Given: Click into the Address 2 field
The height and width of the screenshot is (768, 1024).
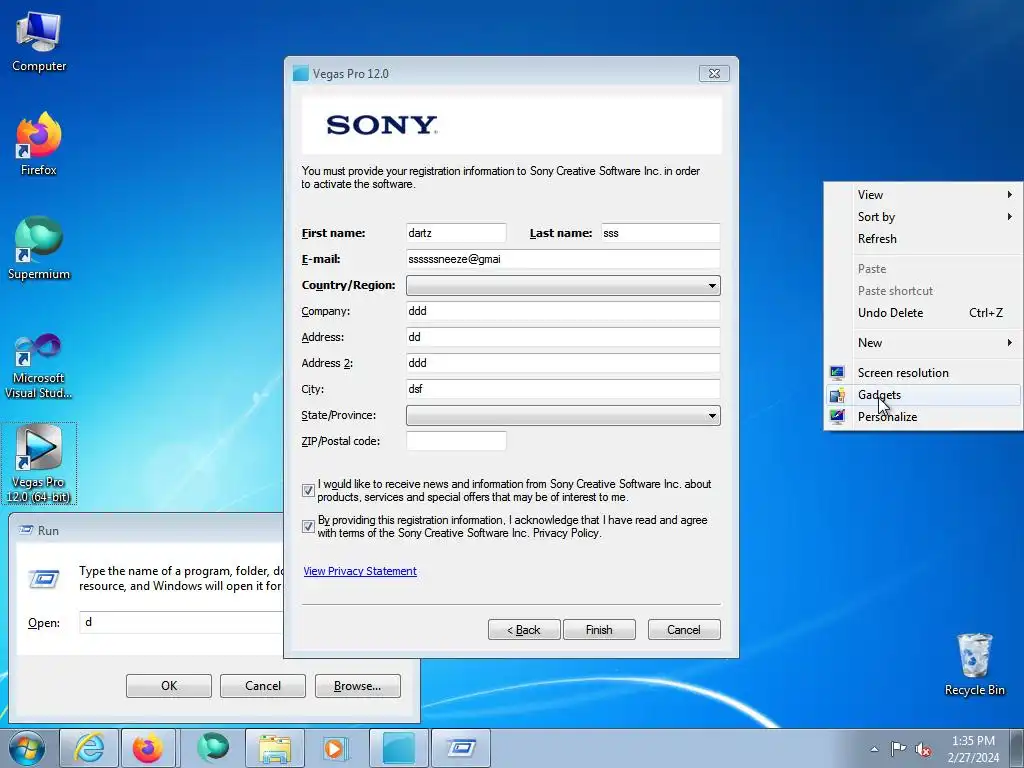Looking at the screenshot, I should [x=563, y=363].
